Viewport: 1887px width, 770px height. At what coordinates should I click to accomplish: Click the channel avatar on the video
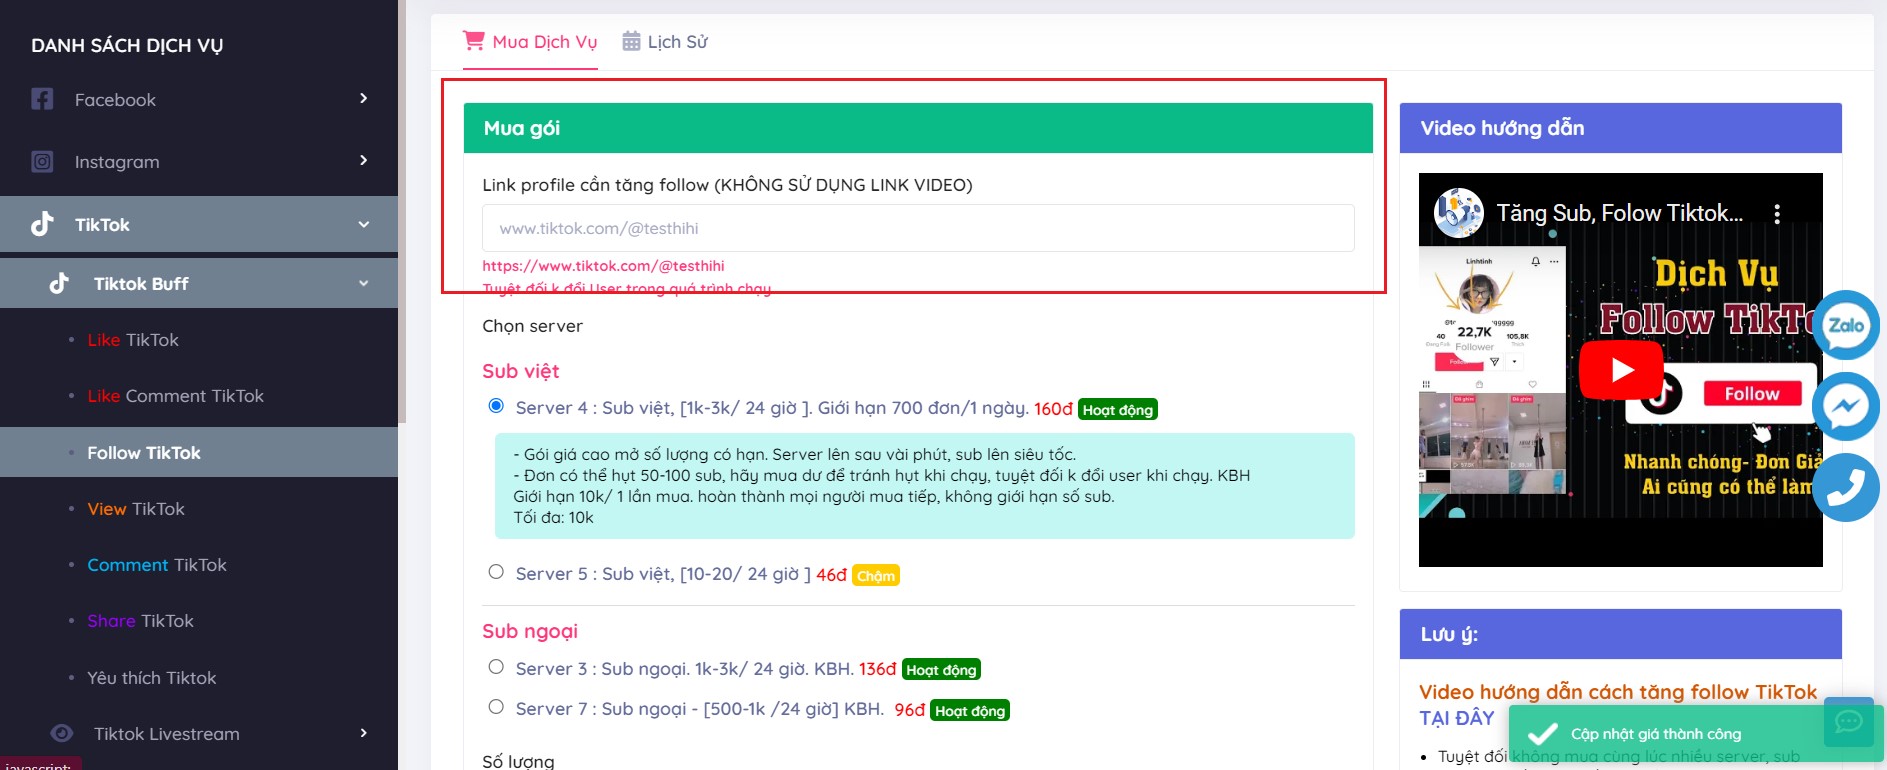[1458, 213]
